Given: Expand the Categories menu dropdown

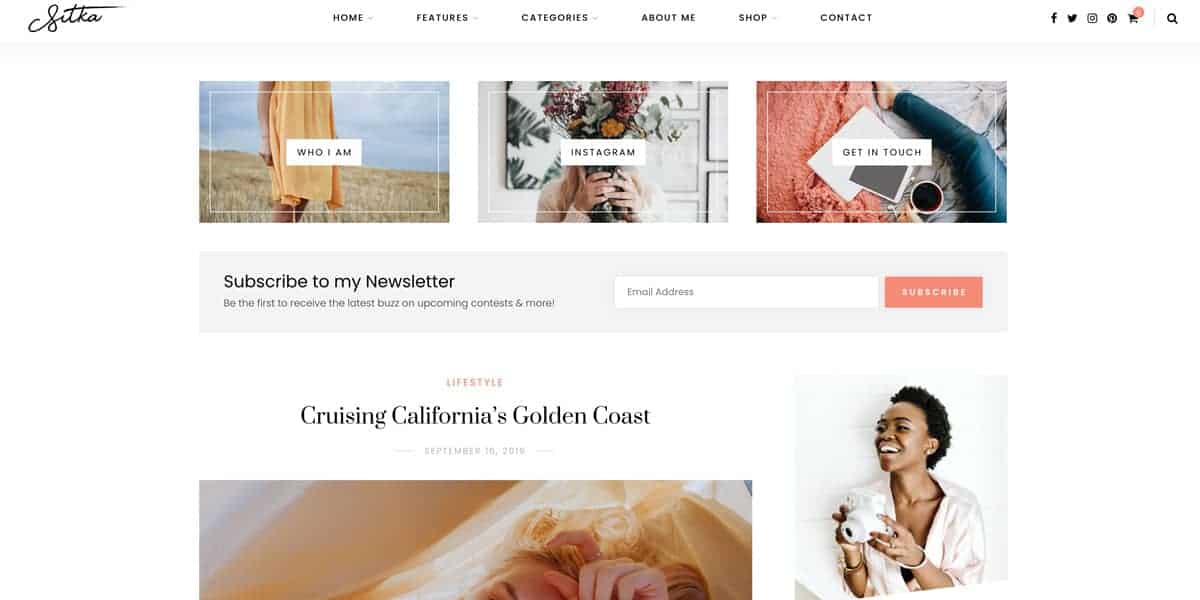Looking at the screenshot, I should coord(559,18).
